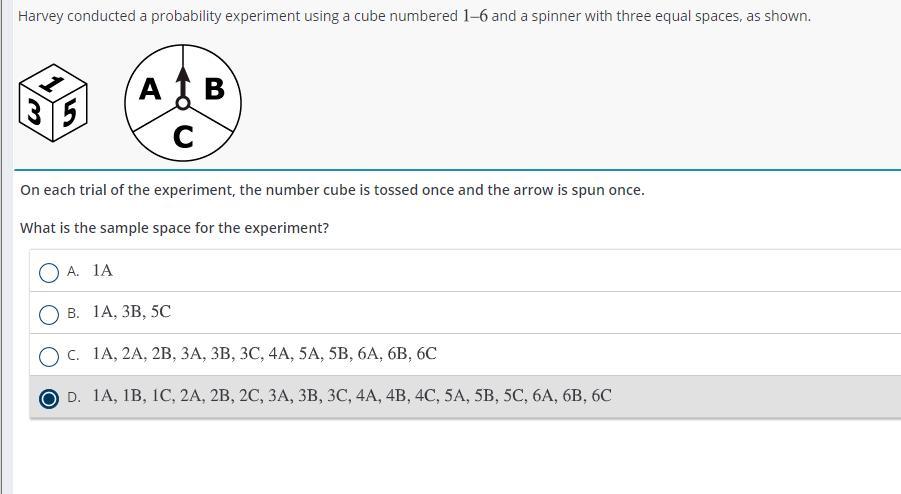Image resolution: width=901 pixels, height=494 pixels.
Task: Click the answer text starting "1A, 1B, 1C"
Action: tap(351, 396)
